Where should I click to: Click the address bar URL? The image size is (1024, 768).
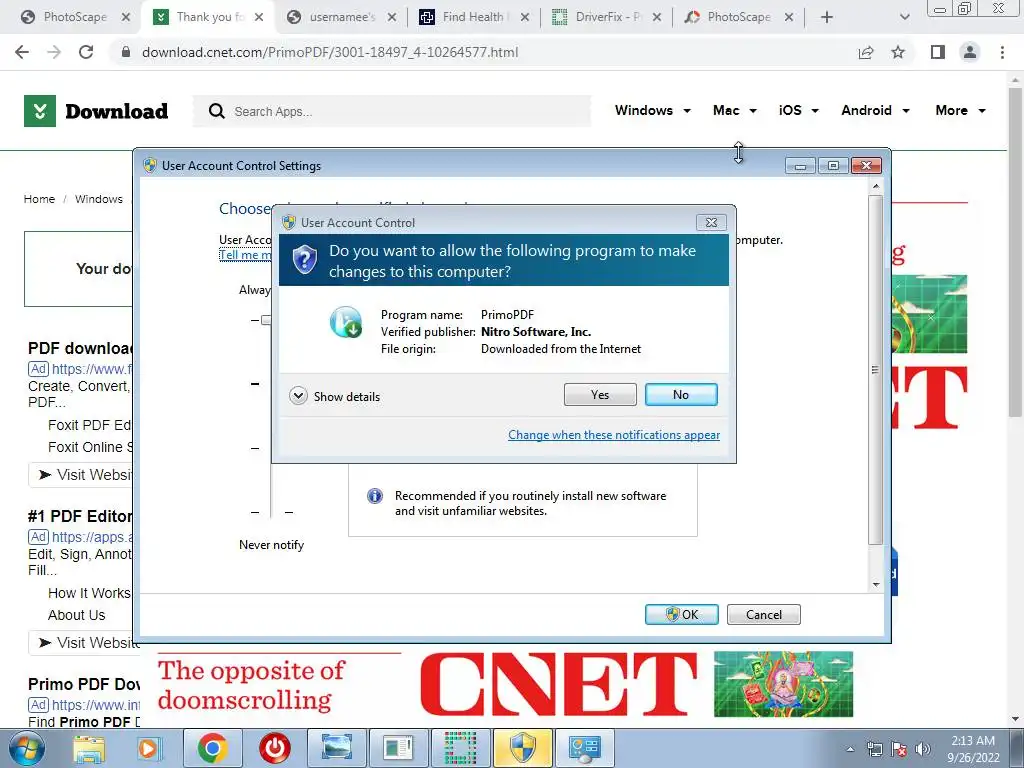tap(330, 52)
